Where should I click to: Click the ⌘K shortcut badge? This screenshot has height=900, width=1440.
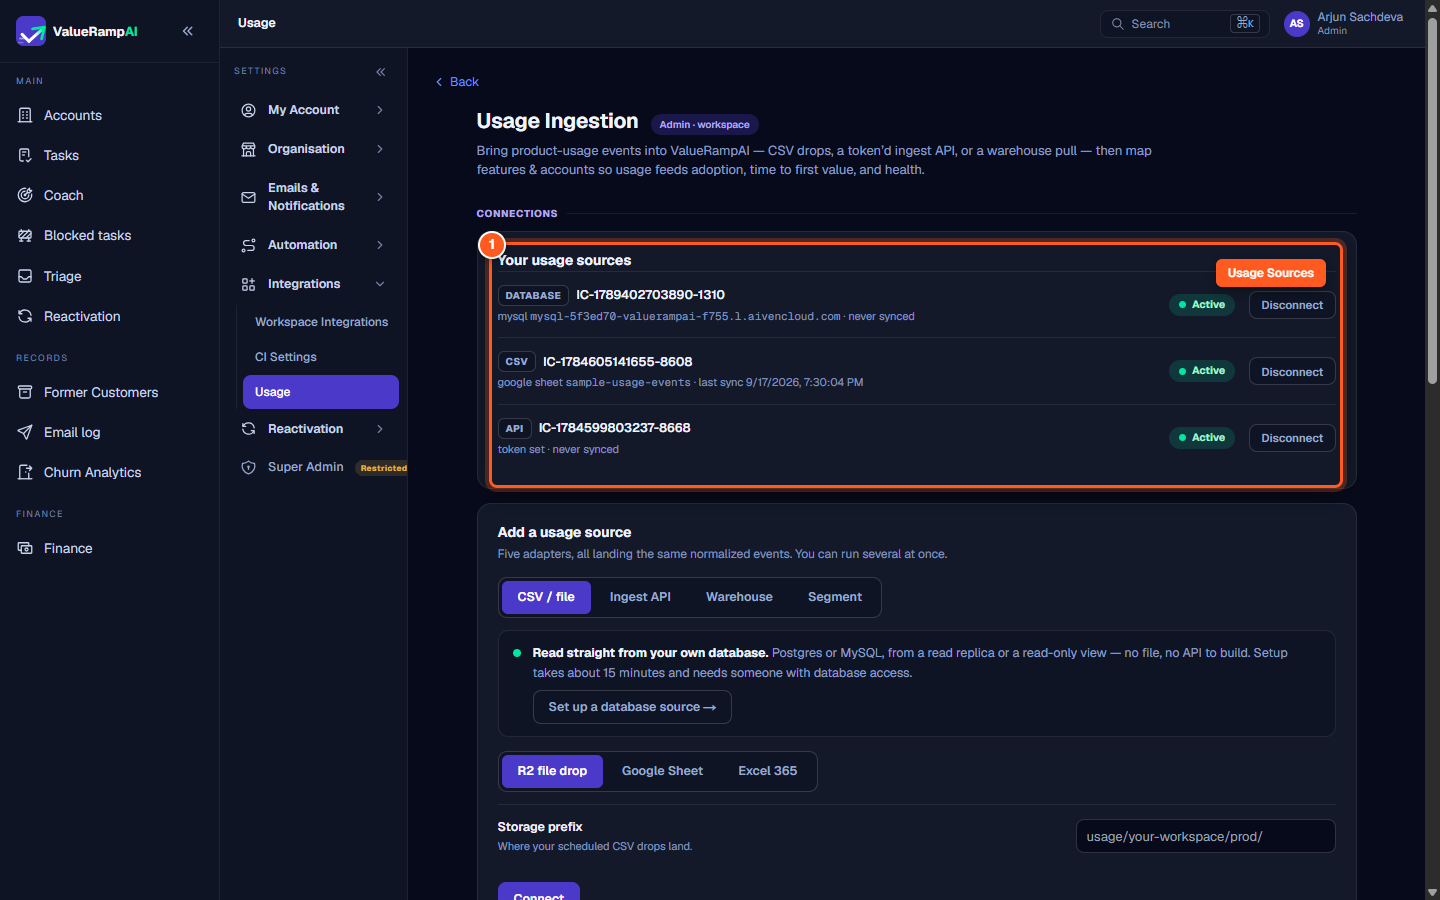[1245, 23]
